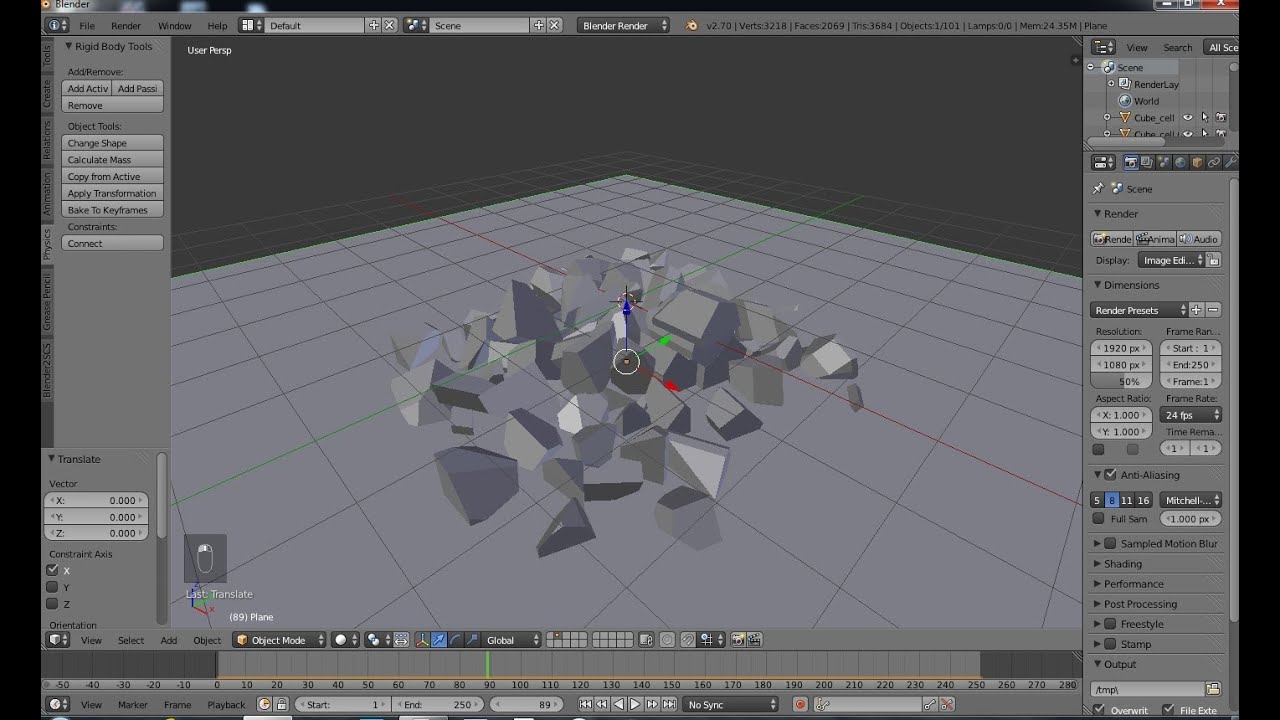Select the scale manipulator icon
The height and width of the screenshot is (720, 1280).
[x=472, y=640]
